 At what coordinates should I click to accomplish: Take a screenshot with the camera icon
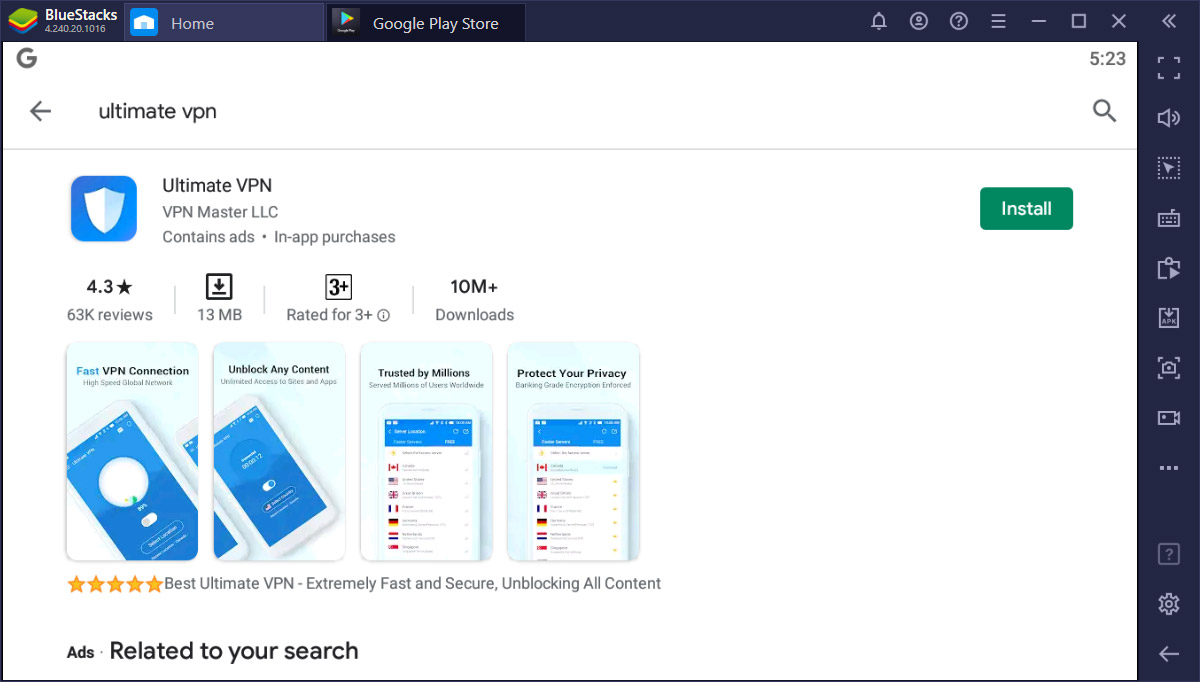[1168, 368]
